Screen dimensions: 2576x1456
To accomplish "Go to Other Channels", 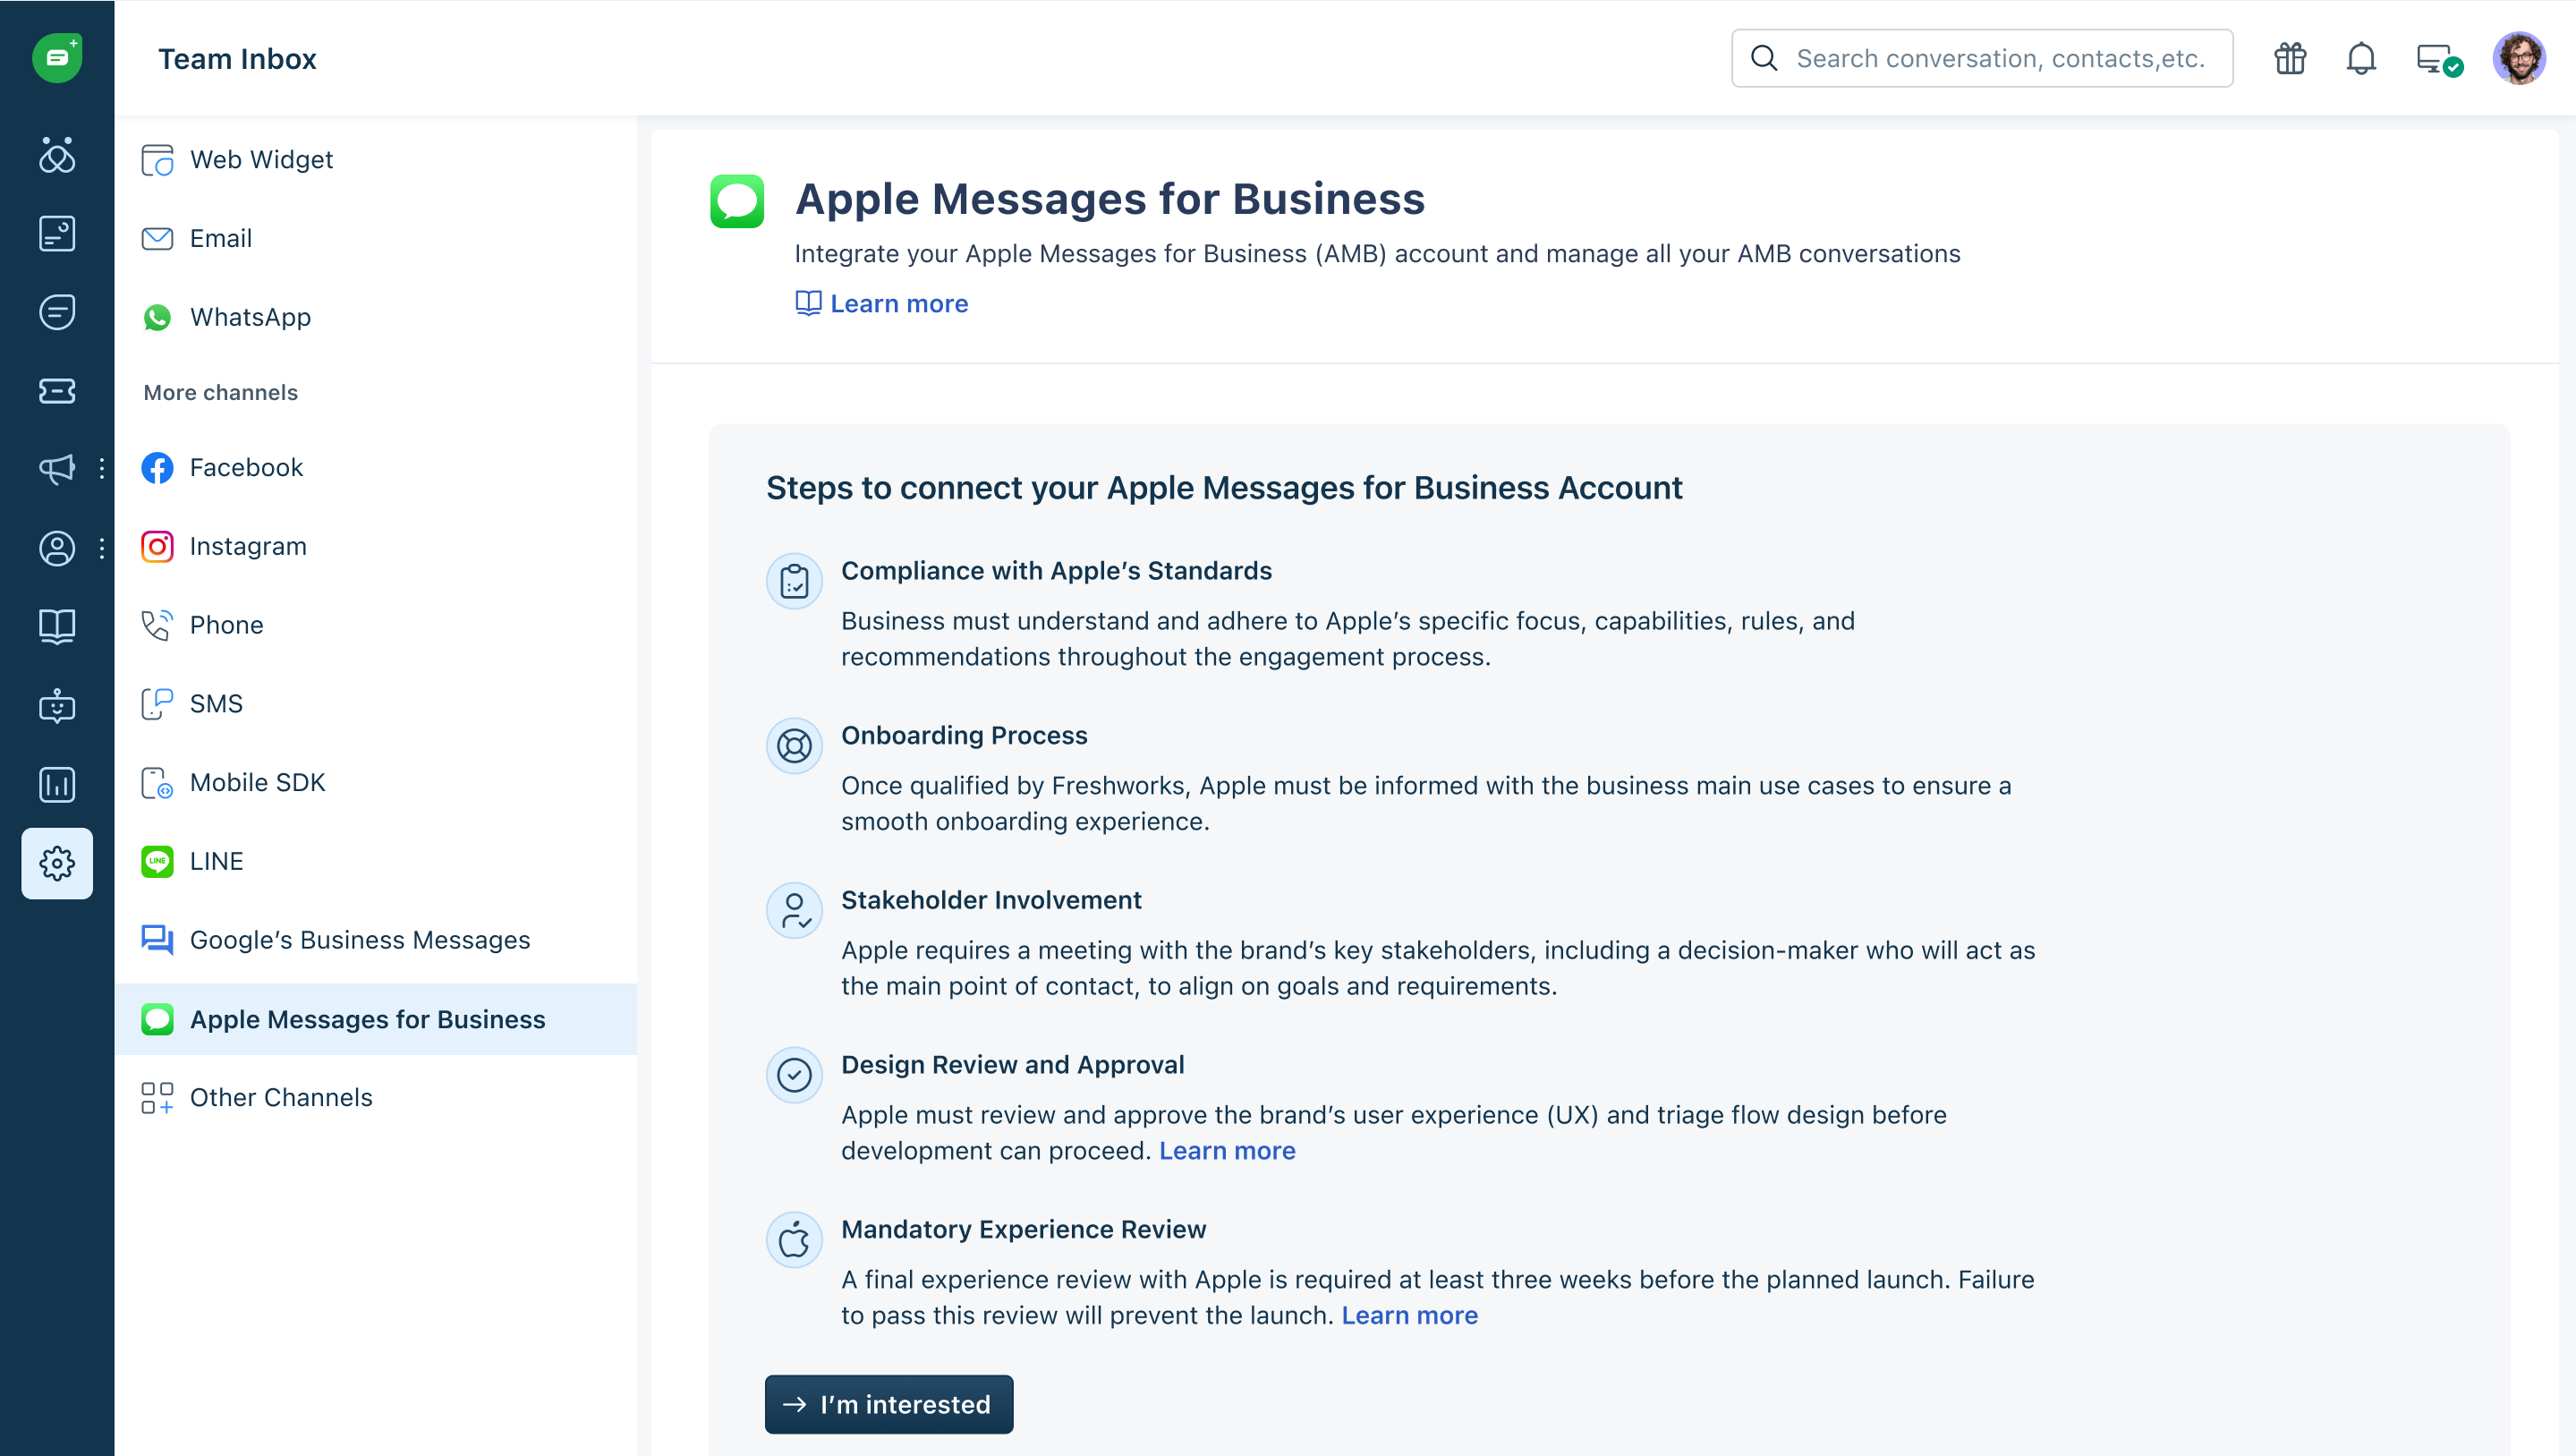I will pos(280,1097).
